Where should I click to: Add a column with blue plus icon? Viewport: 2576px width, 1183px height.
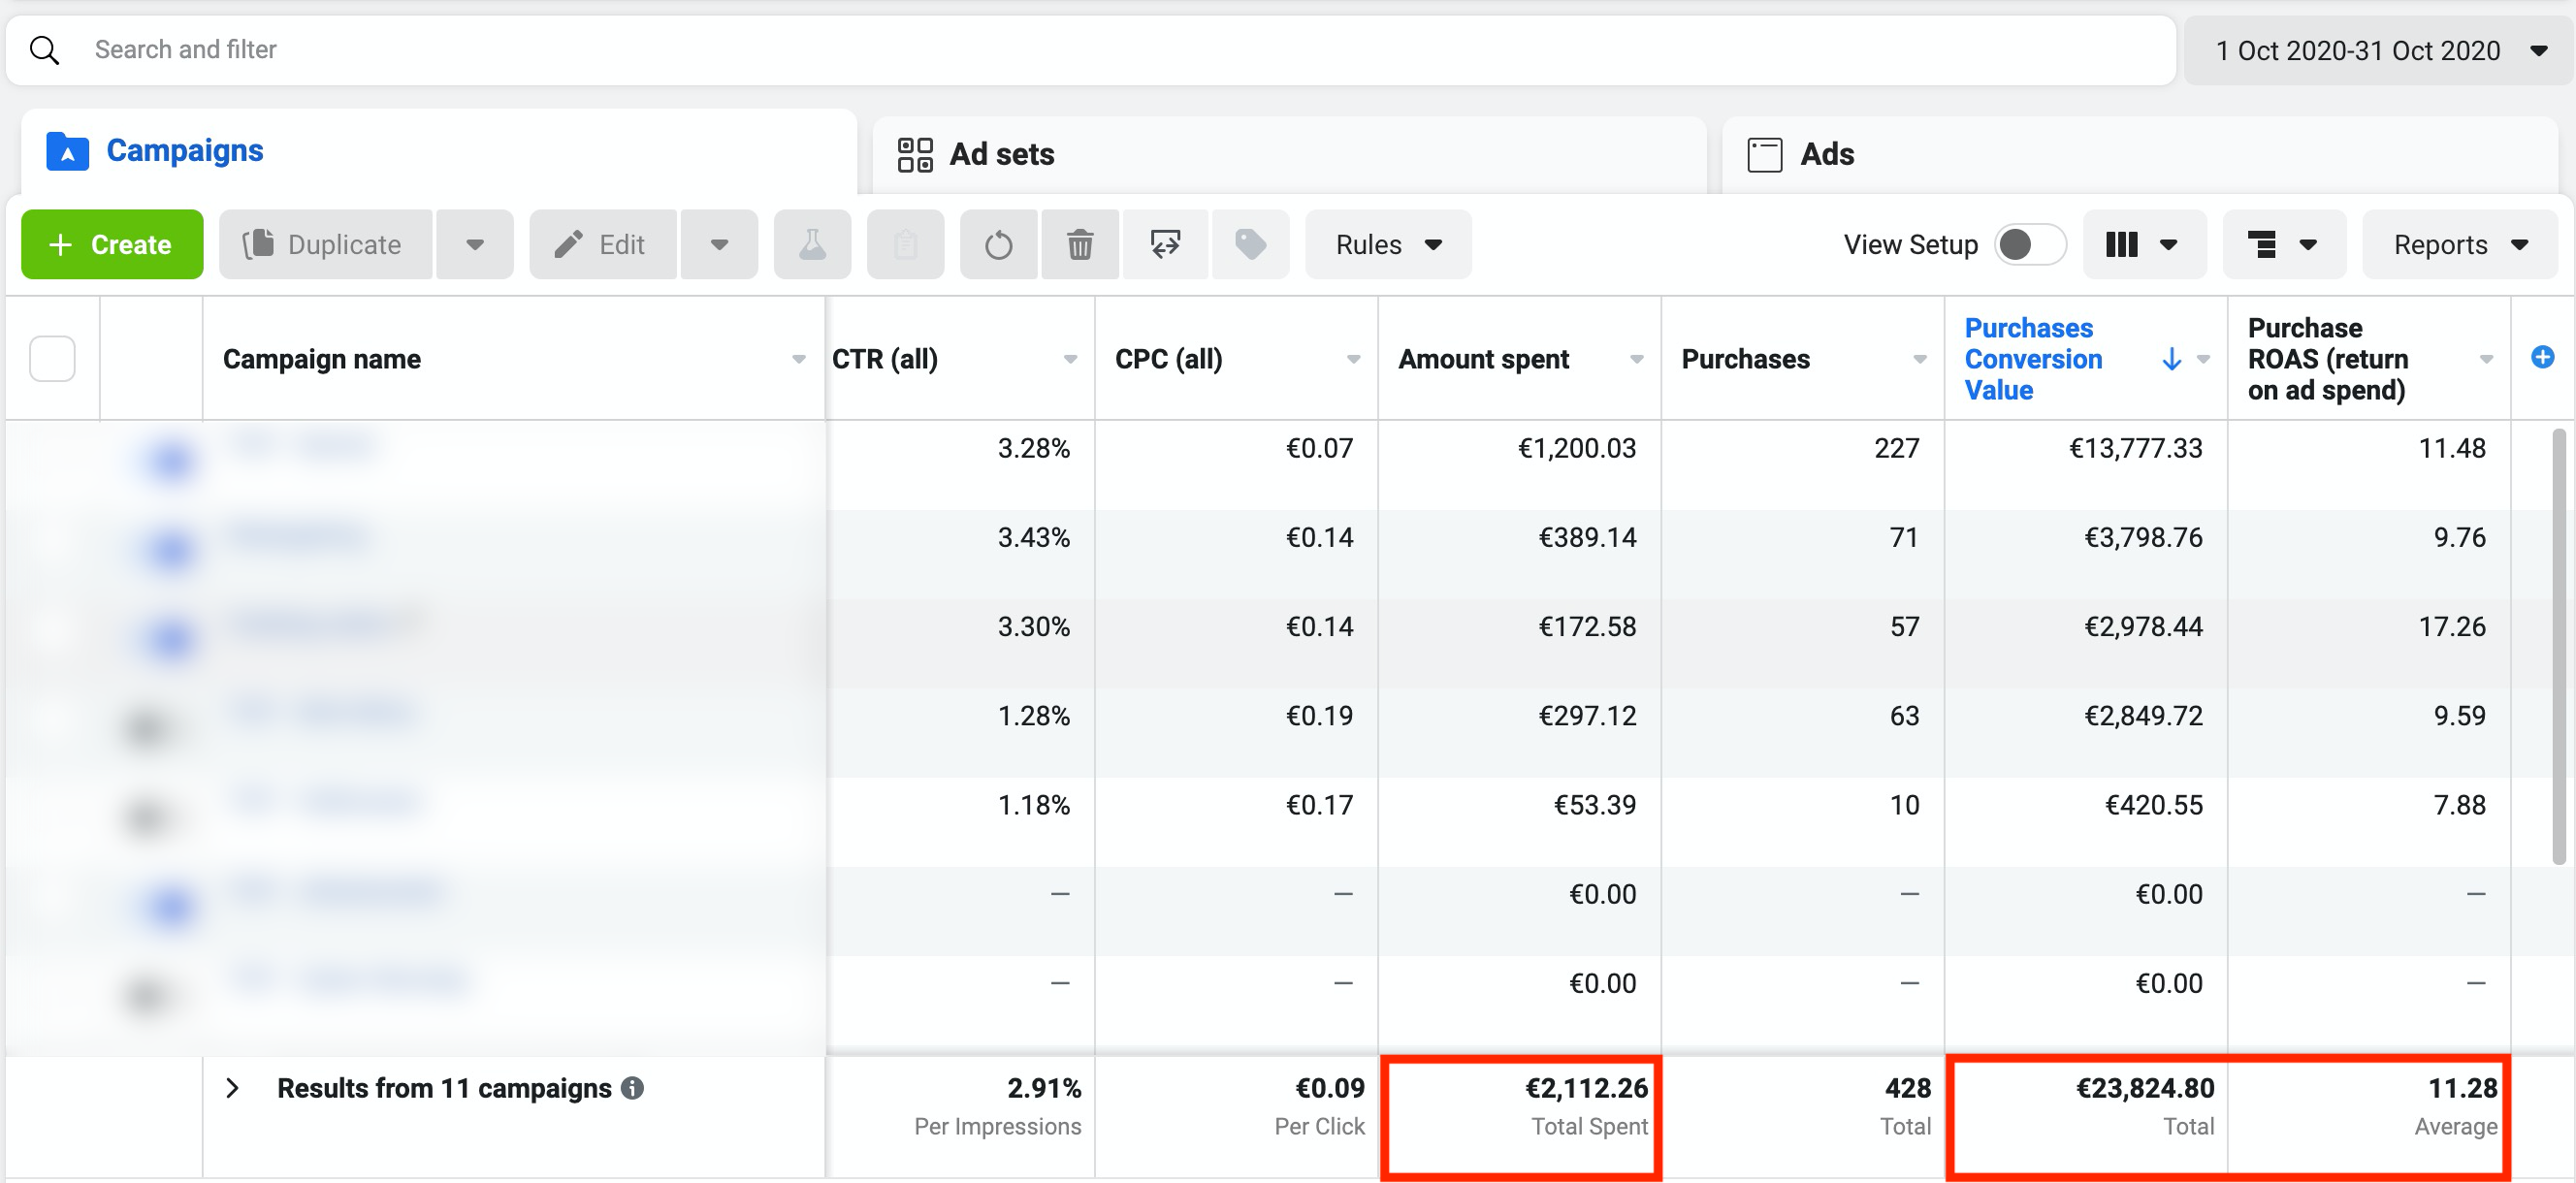coord(2542,357)
